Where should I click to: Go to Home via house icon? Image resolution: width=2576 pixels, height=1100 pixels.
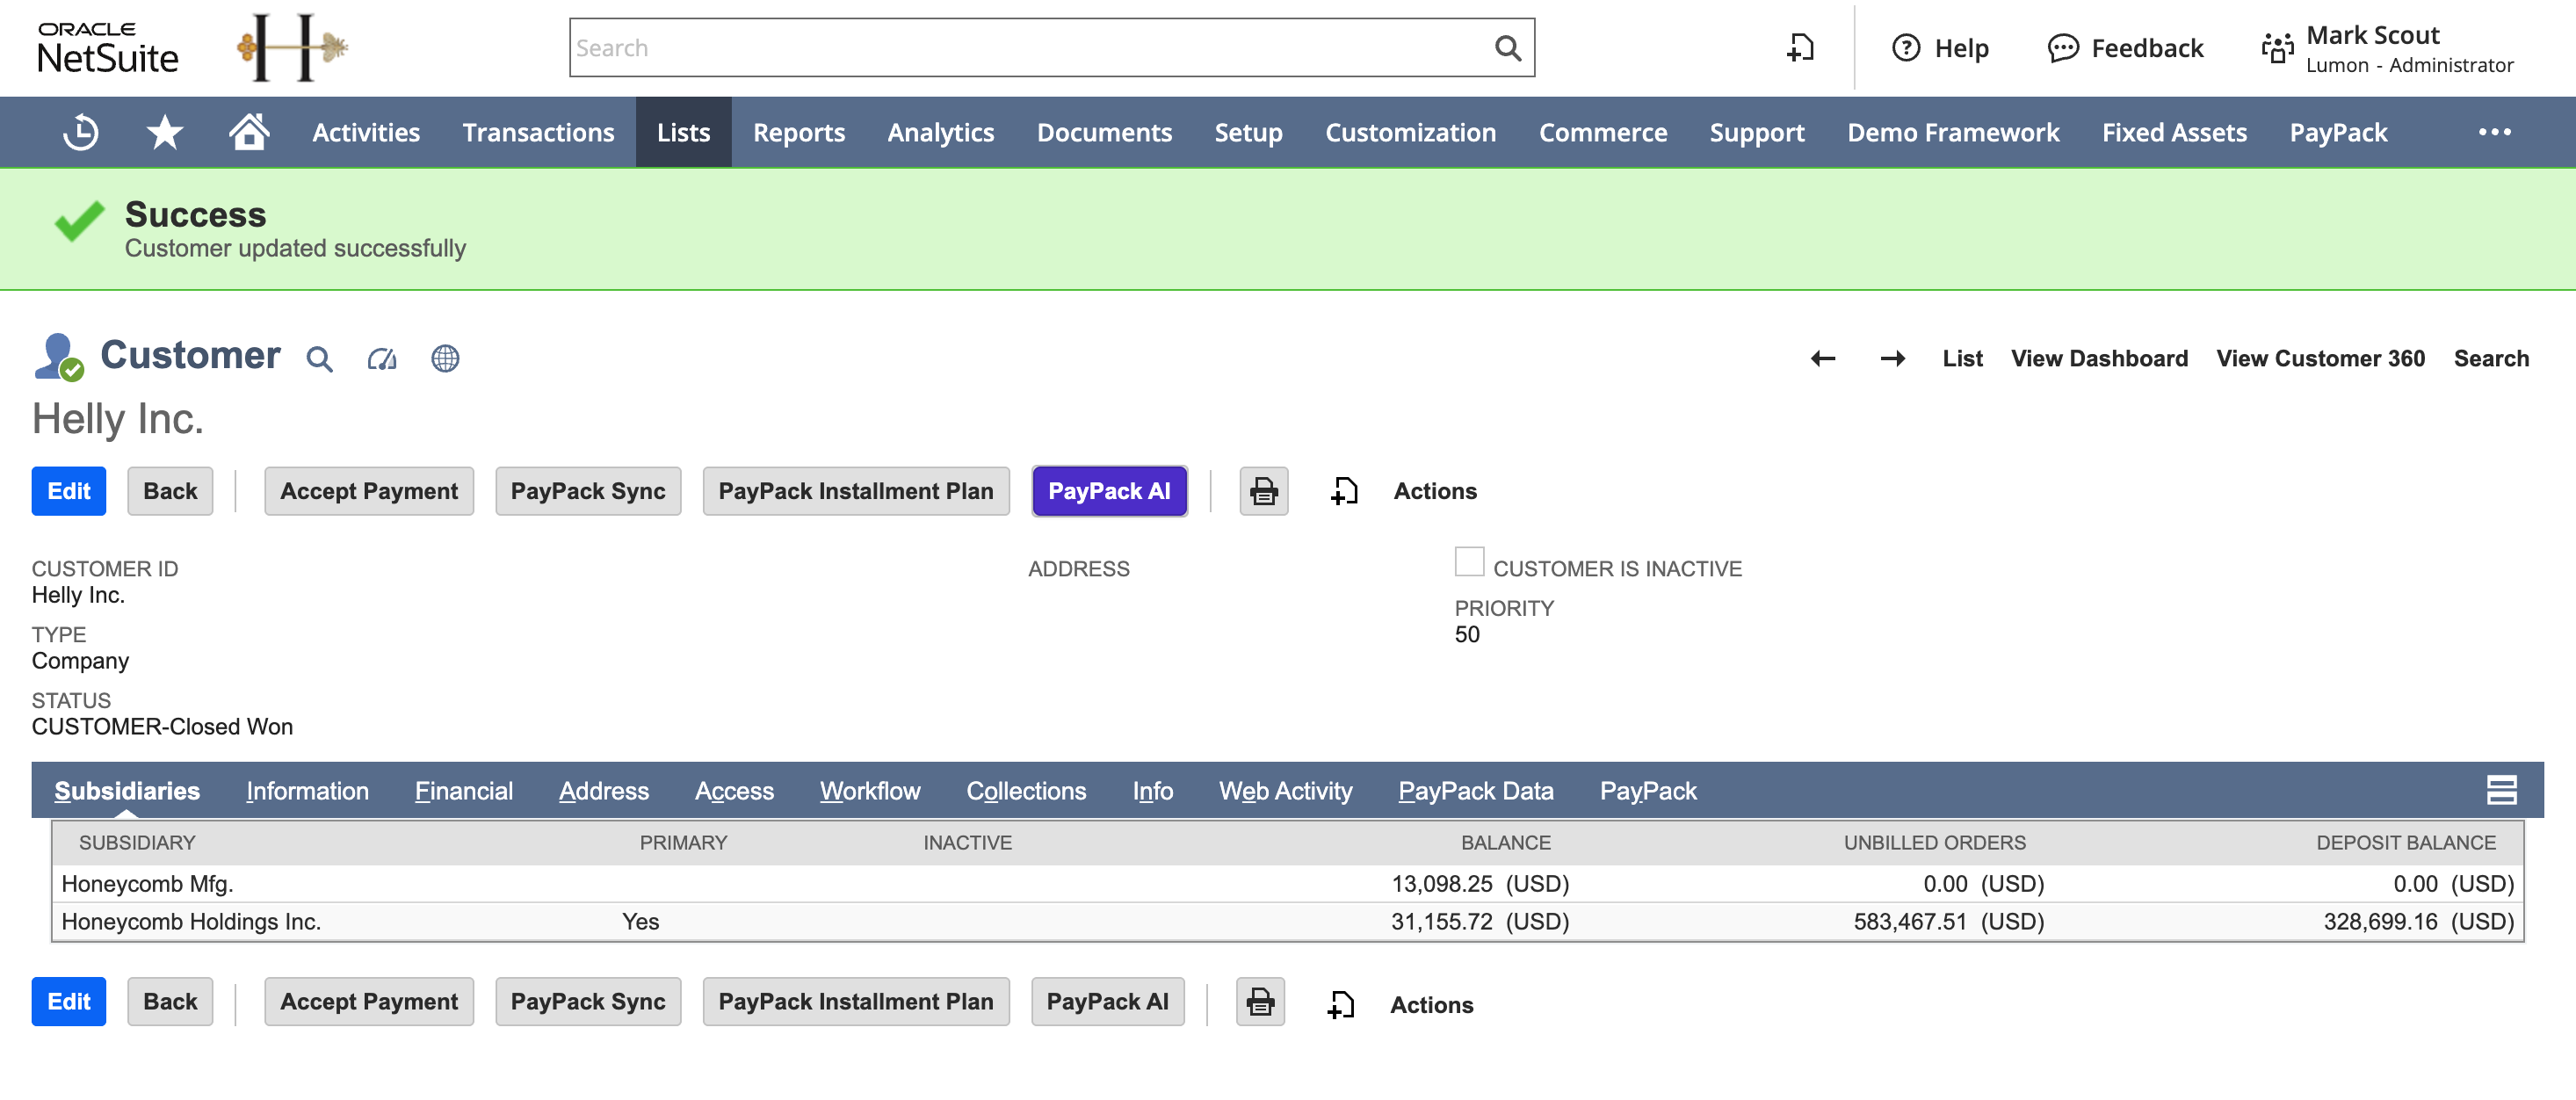point(249,131)
